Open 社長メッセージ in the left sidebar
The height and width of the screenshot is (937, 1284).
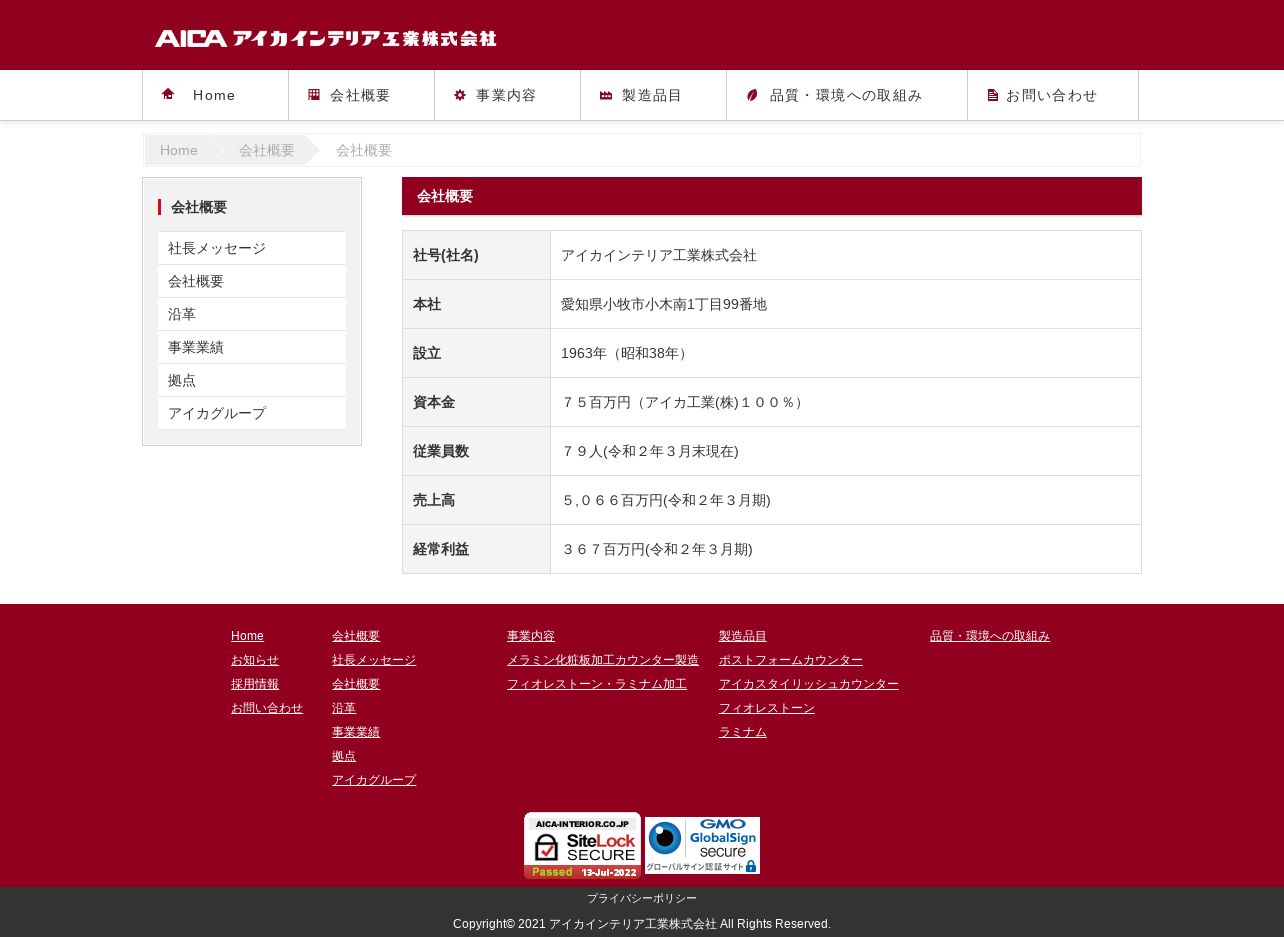pyautogui.click(x=252, y=248)
